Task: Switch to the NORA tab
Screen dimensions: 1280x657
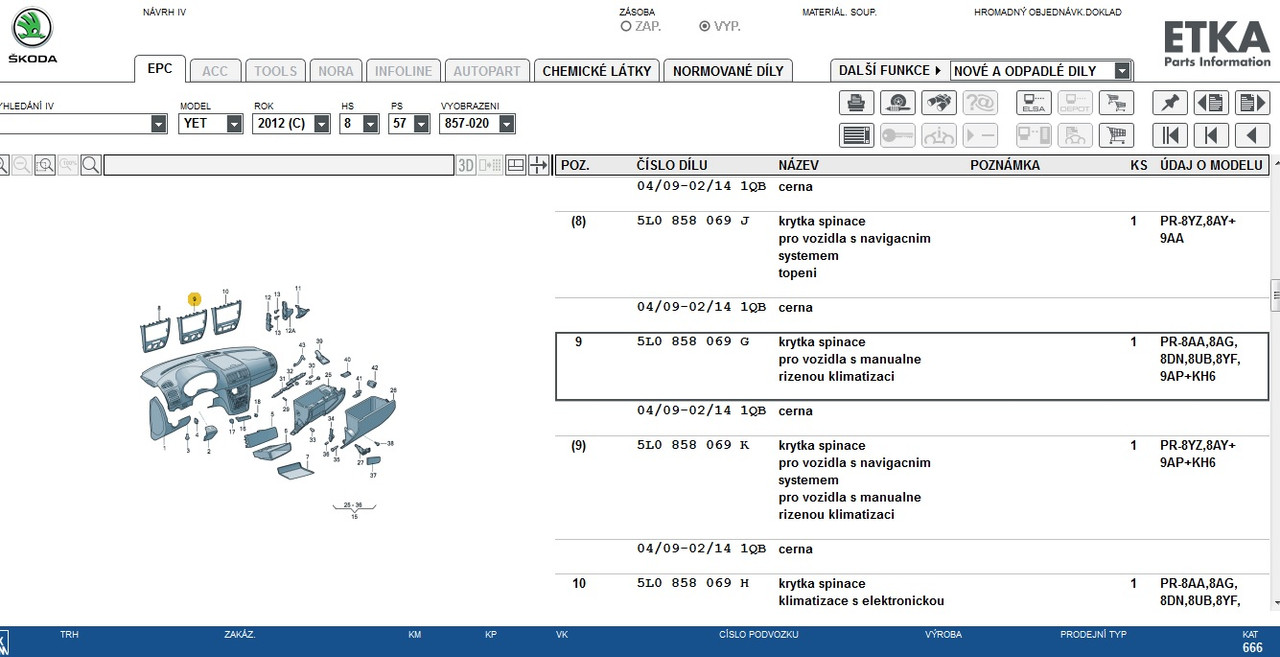Action: coord(336,71)
